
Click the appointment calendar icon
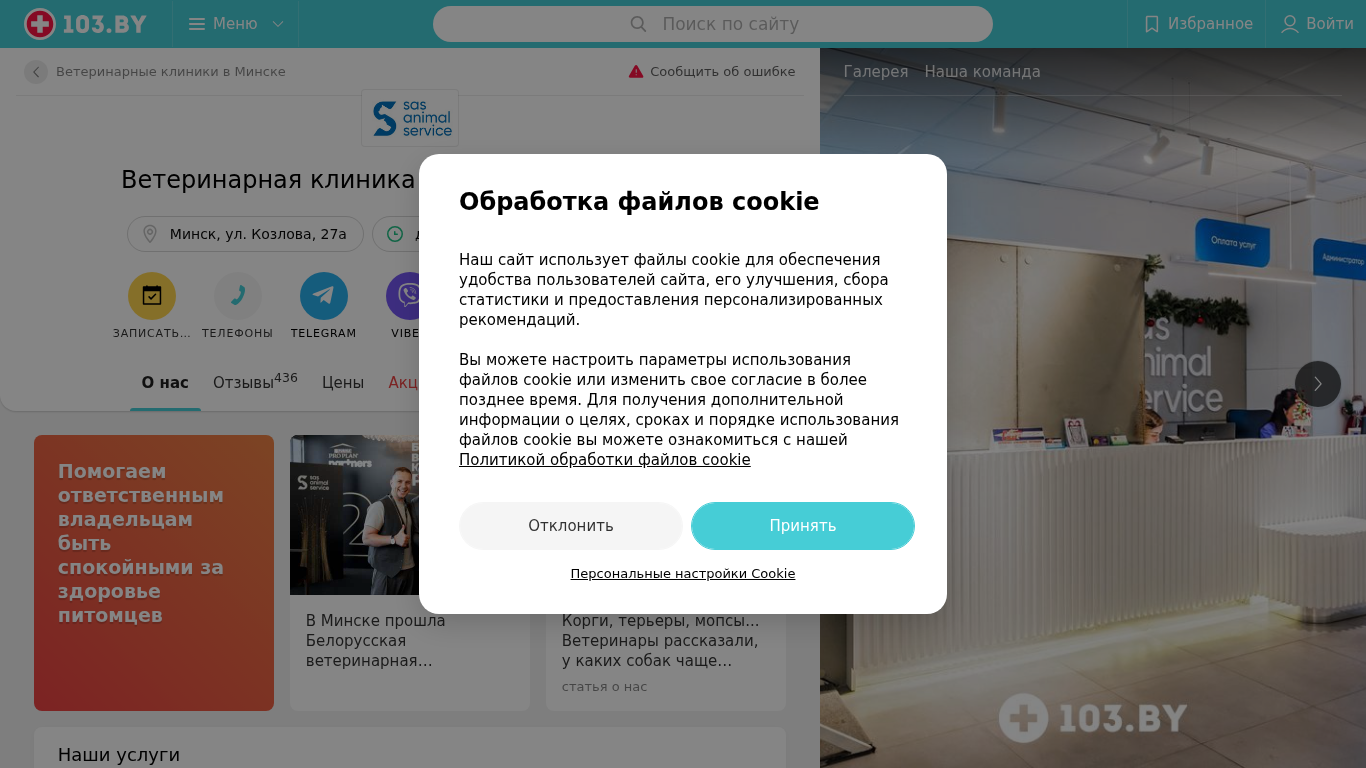pyautogui.click(x=152, y=296)
